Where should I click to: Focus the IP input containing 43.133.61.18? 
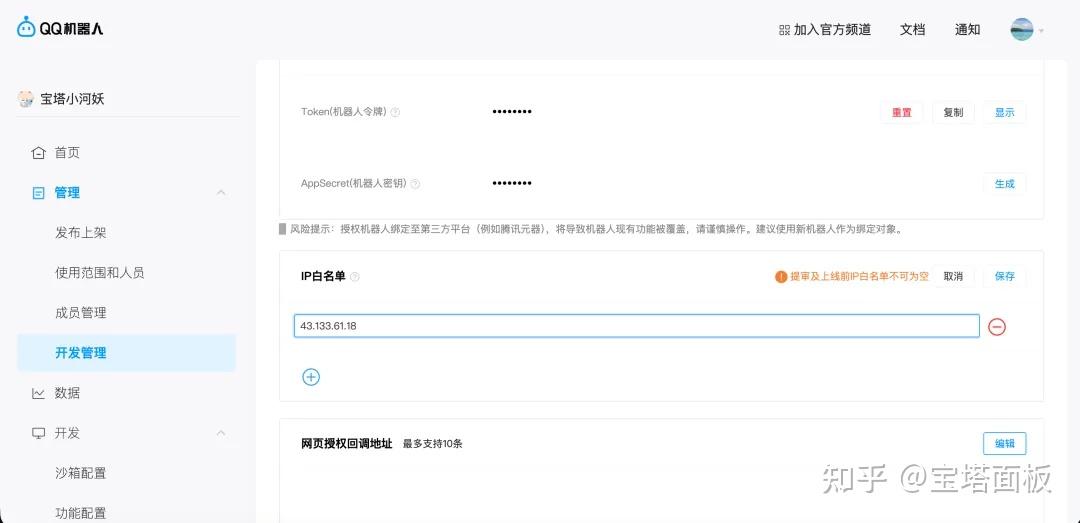[636, 327]
